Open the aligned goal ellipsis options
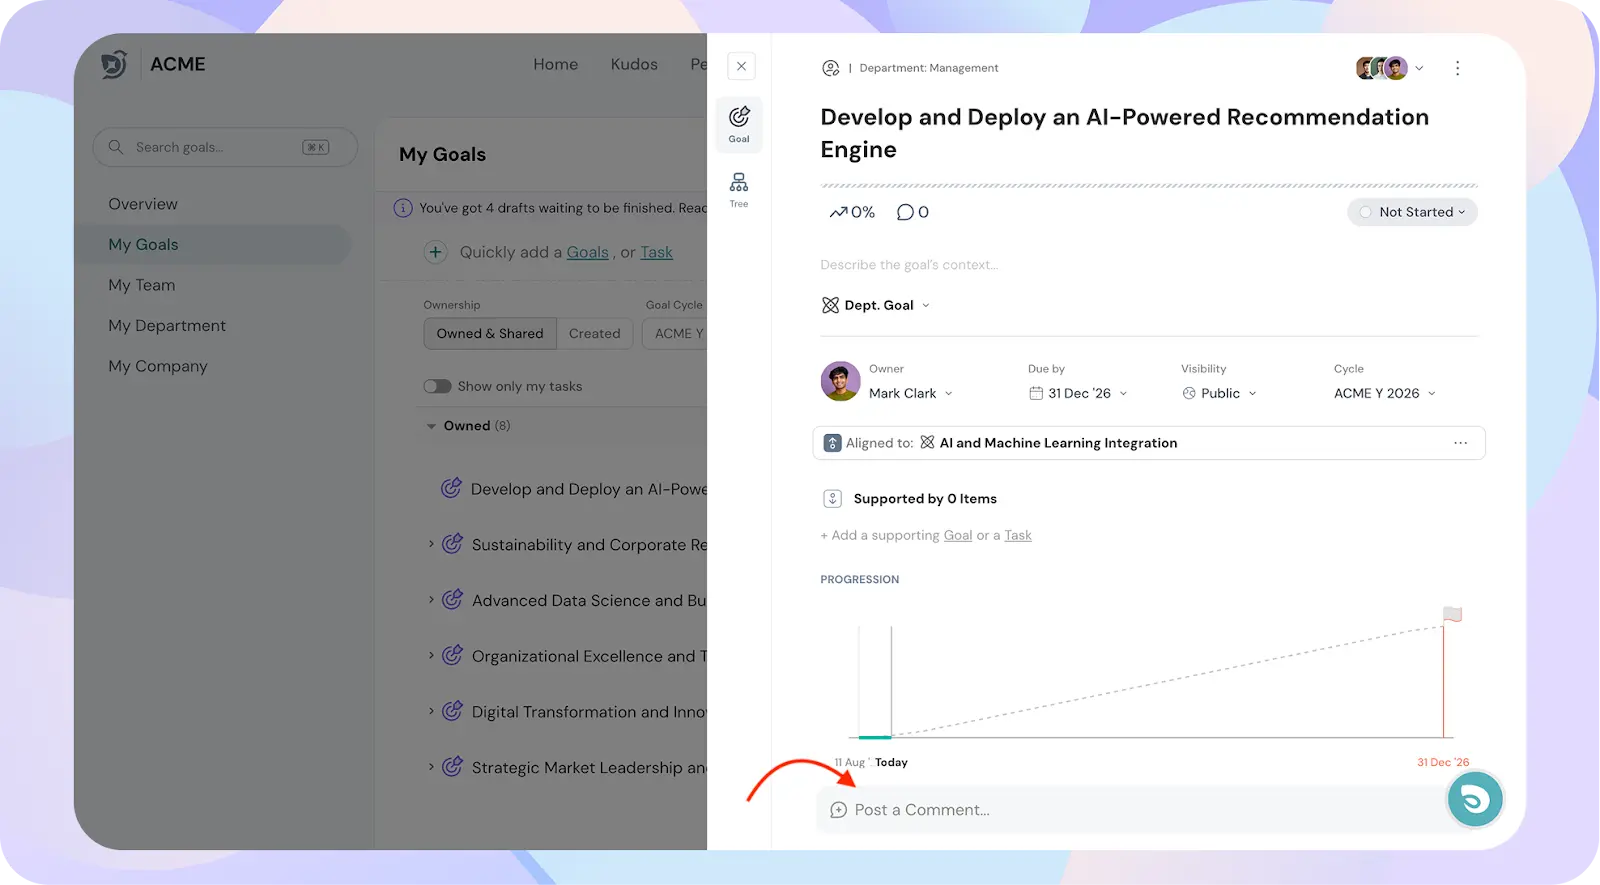Image resolution: width=1600 pixels, height=885 pixels. click(1460, 443)
